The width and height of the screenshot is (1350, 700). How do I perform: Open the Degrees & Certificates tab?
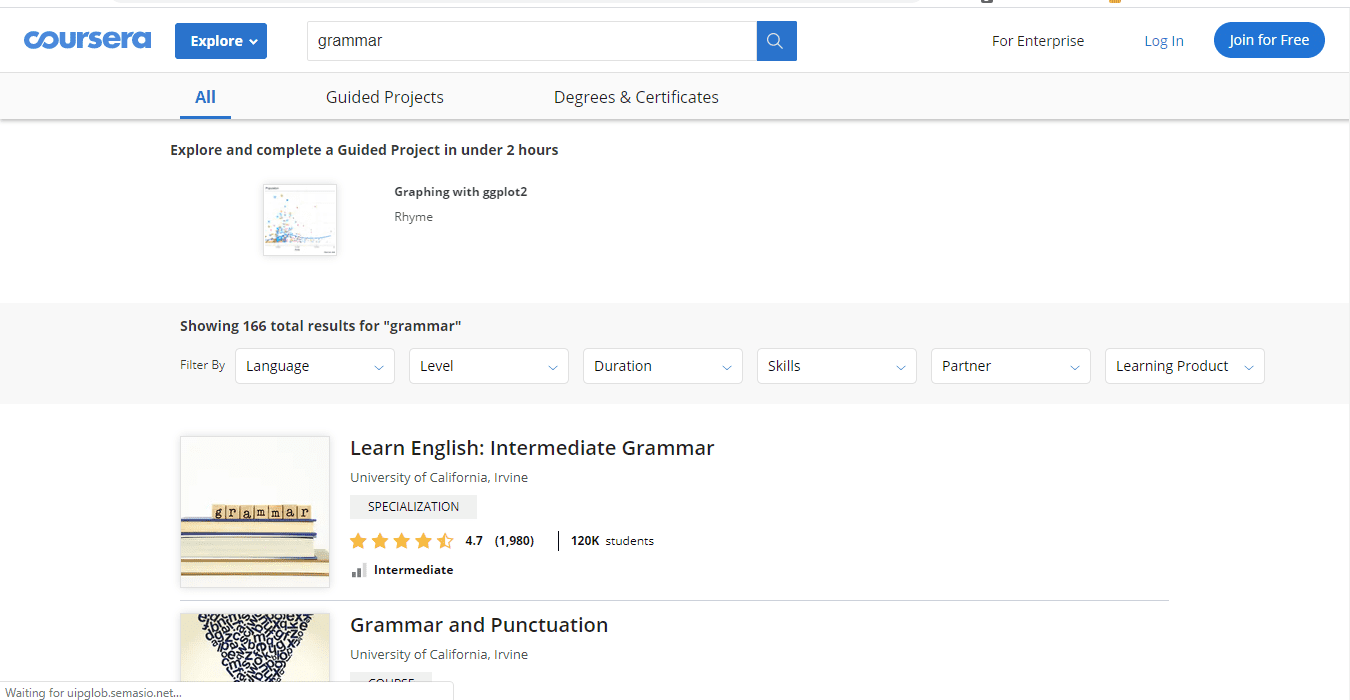(x=636, y=97)
